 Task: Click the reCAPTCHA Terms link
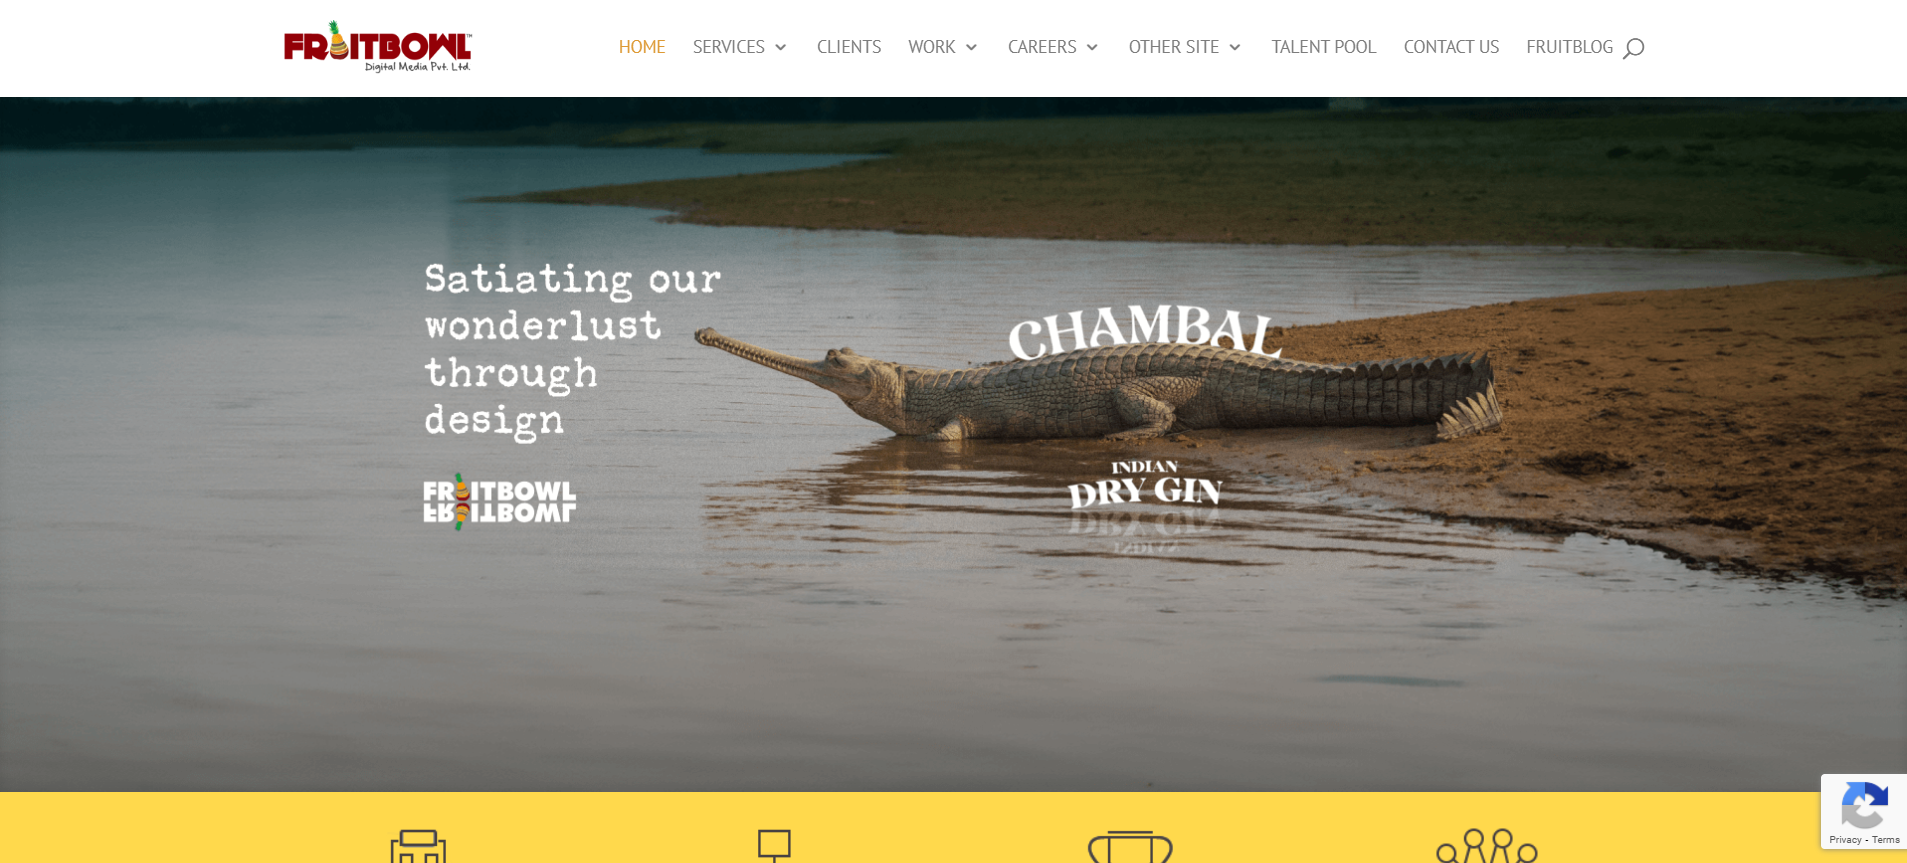(1886, 840)
